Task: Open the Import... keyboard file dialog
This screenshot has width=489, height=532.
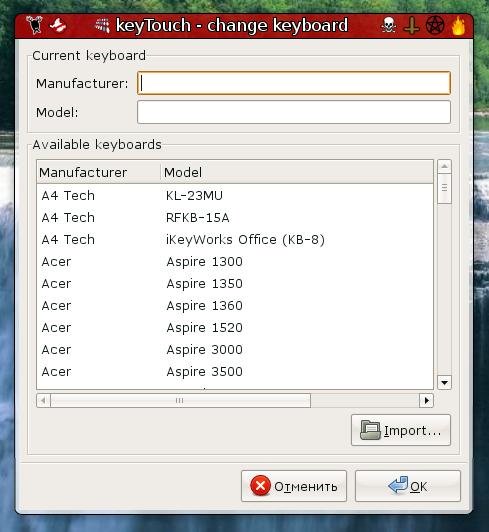Action: pos(401,430)
